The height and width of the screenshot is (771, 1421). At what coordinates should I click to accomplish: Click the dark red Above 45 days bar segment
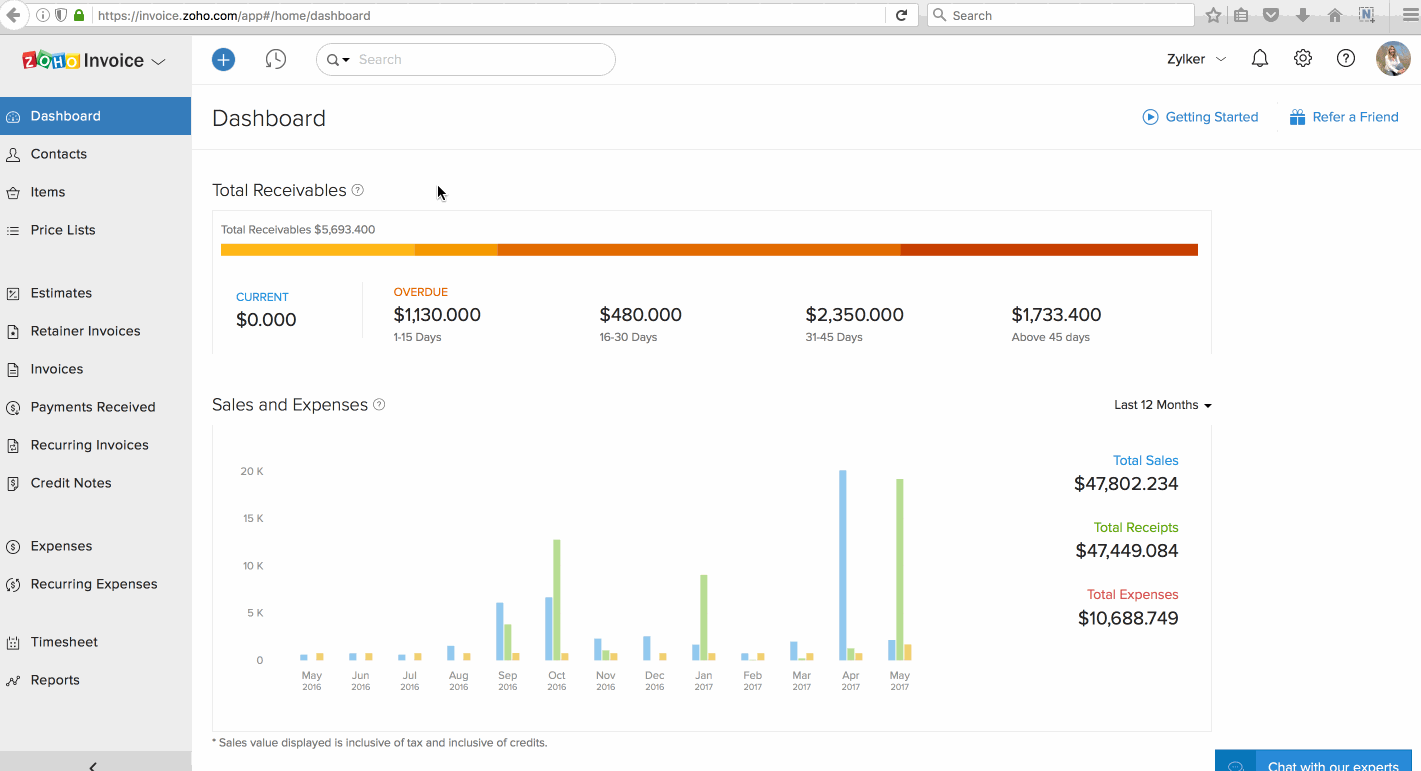pos(1048,250)
